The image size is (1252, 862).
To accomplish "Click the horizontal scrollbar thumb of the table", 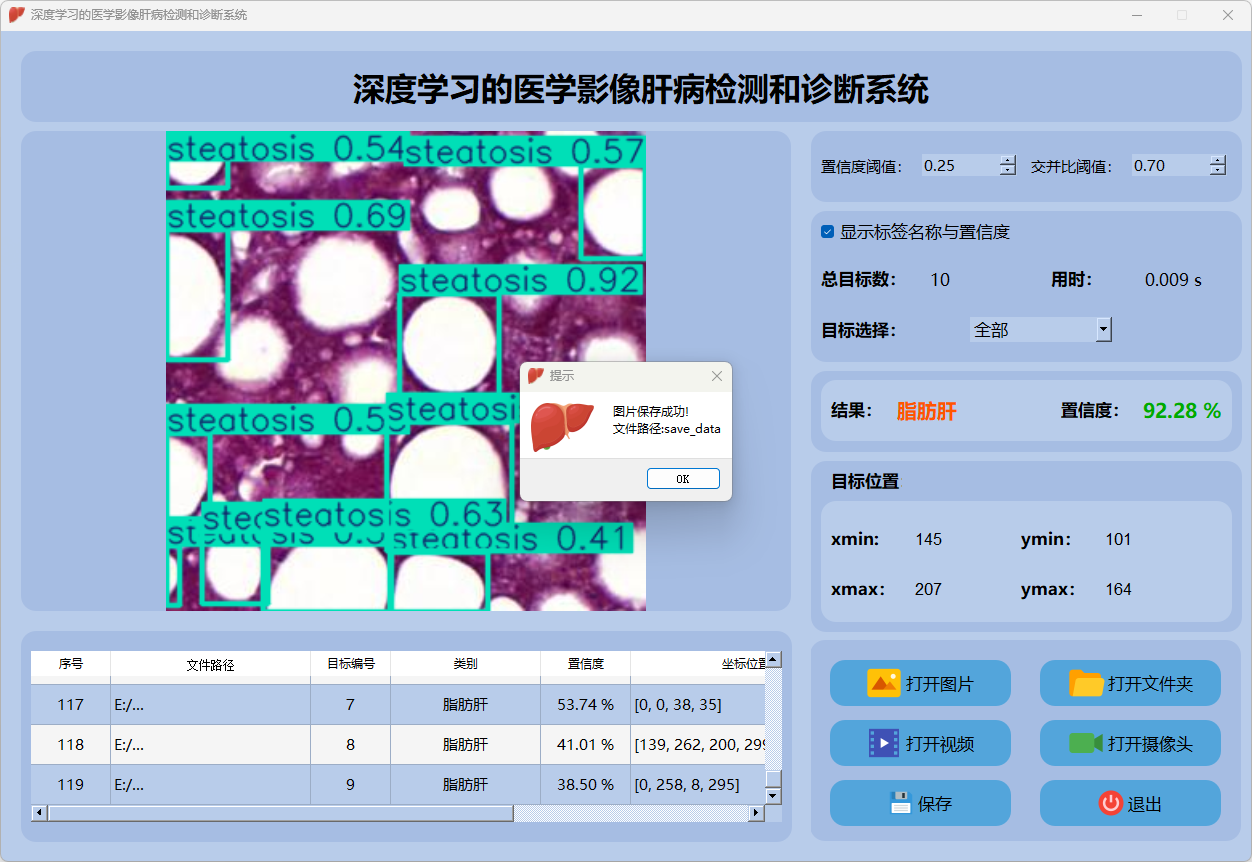I will point(280,813).
